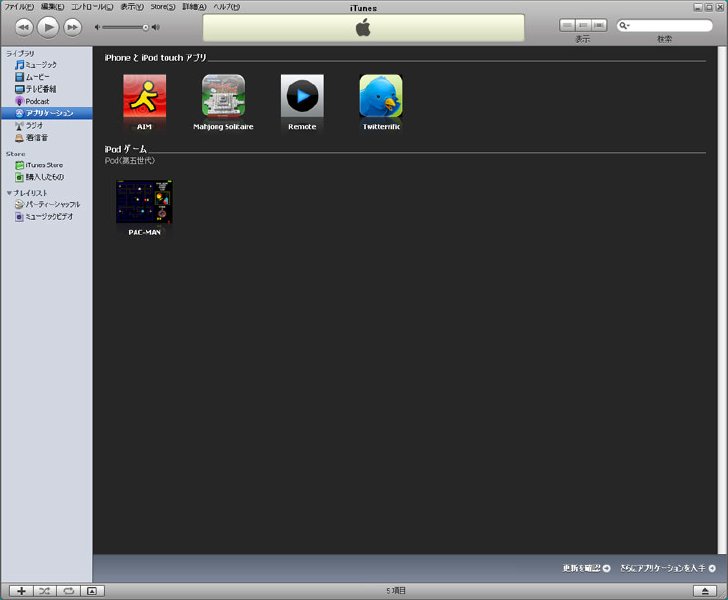This screenshot has width=728, height=600.
Task: Open the AIM app icon
Action: point(144,96)
